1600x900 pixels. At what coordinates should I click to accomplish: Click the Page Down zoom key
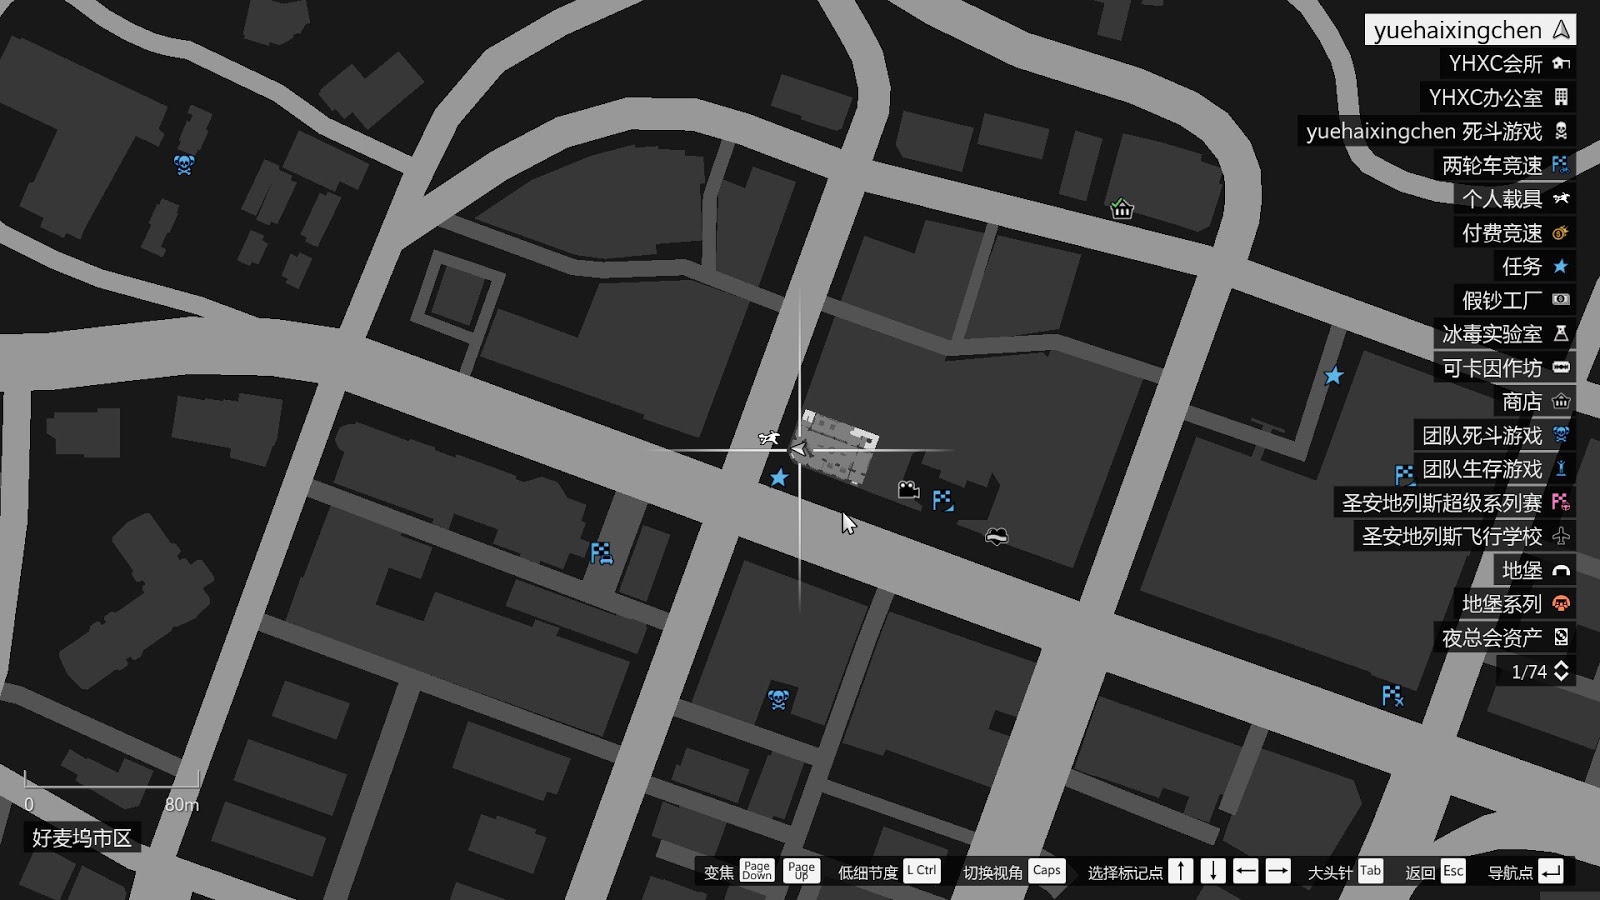coord(757,871)
